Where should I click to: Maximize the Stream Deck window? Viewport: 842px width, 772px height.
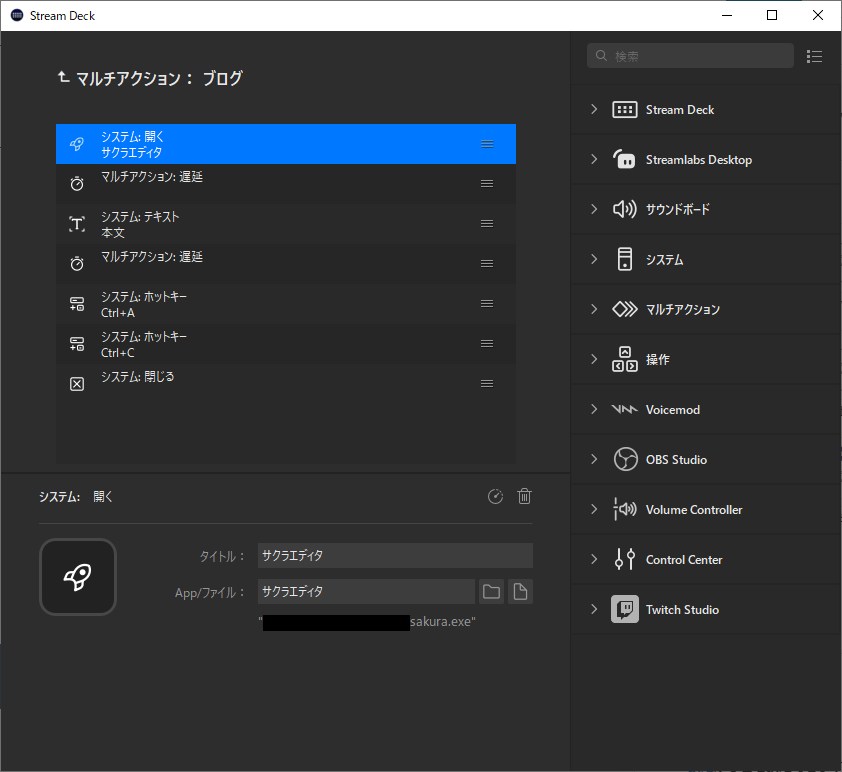tap(772, 15)
